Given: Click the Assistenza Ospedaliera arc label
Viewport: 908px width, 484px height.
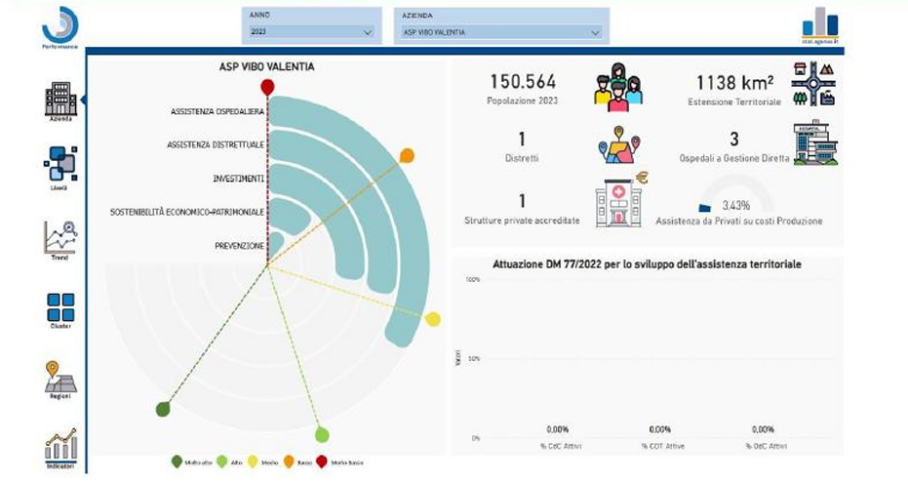Looking at the screenshot, I should 216,112.
